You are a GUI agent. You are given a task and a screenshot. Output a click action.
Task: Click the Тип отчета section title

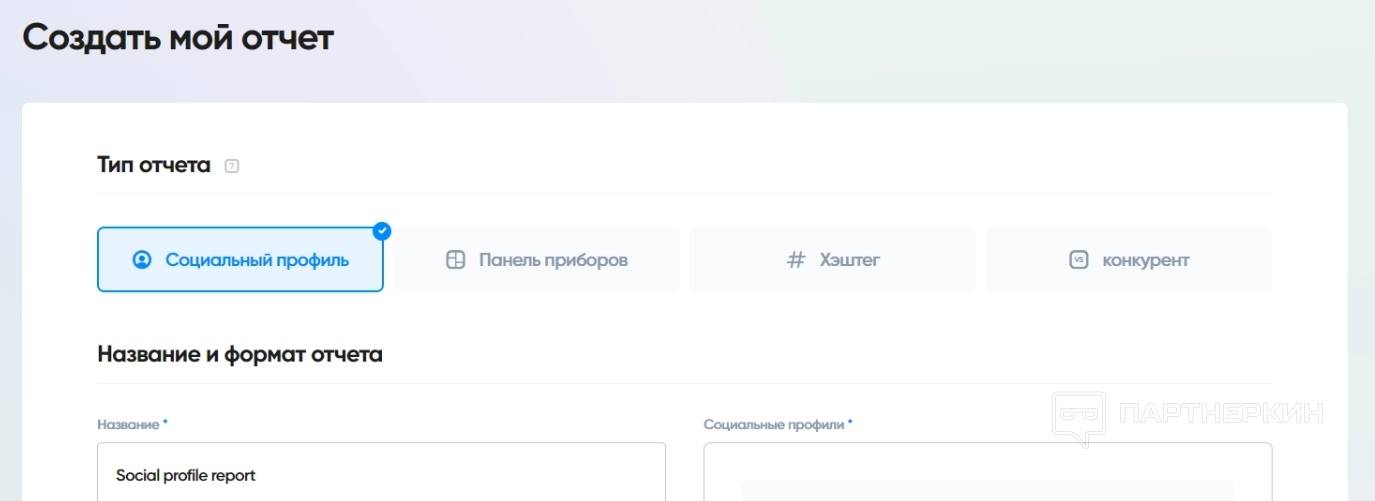click(x=154, y=165)
